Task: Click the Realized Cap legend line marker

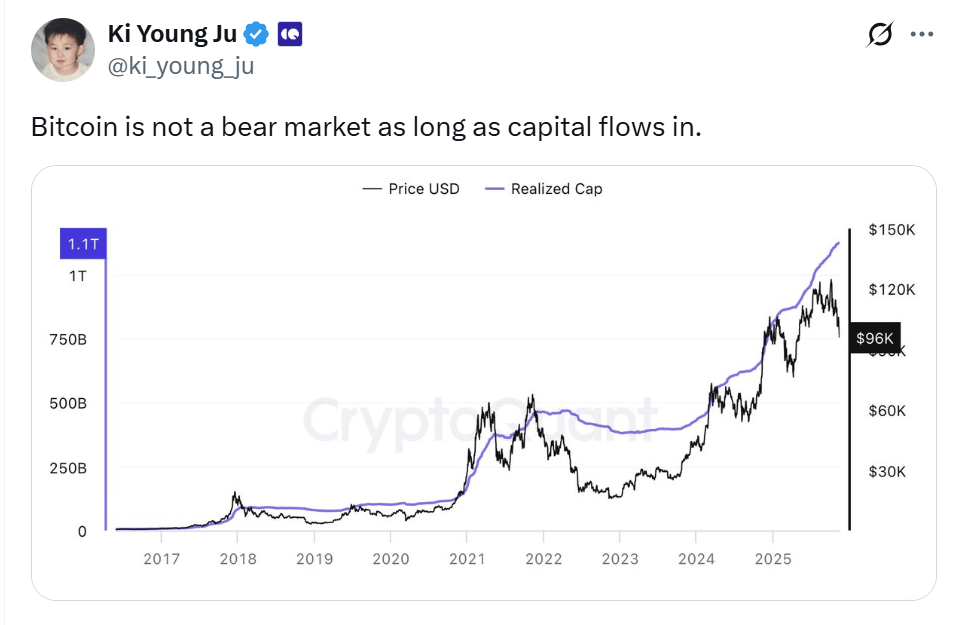Action: 492,188
